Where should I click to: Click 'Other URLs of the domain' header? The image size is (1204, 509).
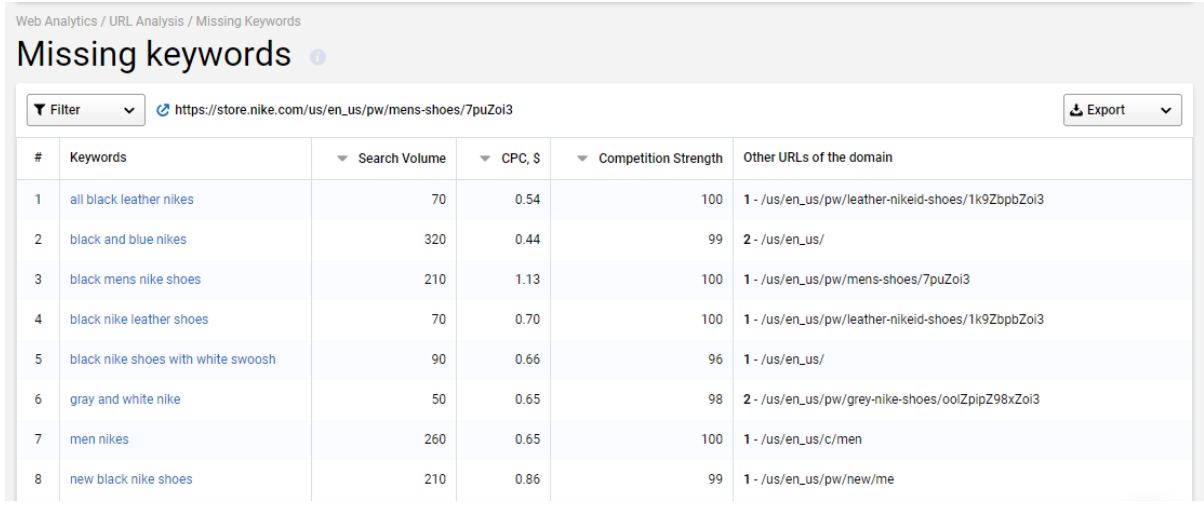[818, 158]
